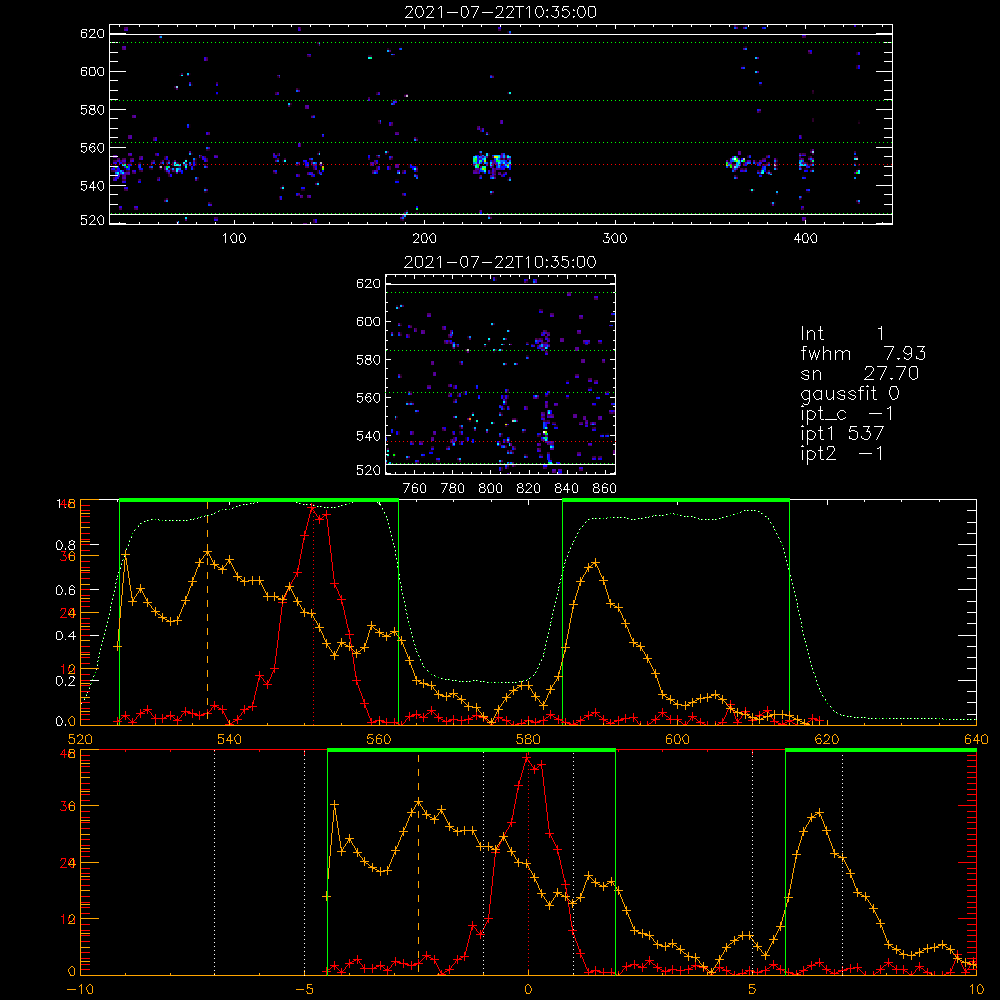Click x-axis label 780 under middle image

pos(453,489)
